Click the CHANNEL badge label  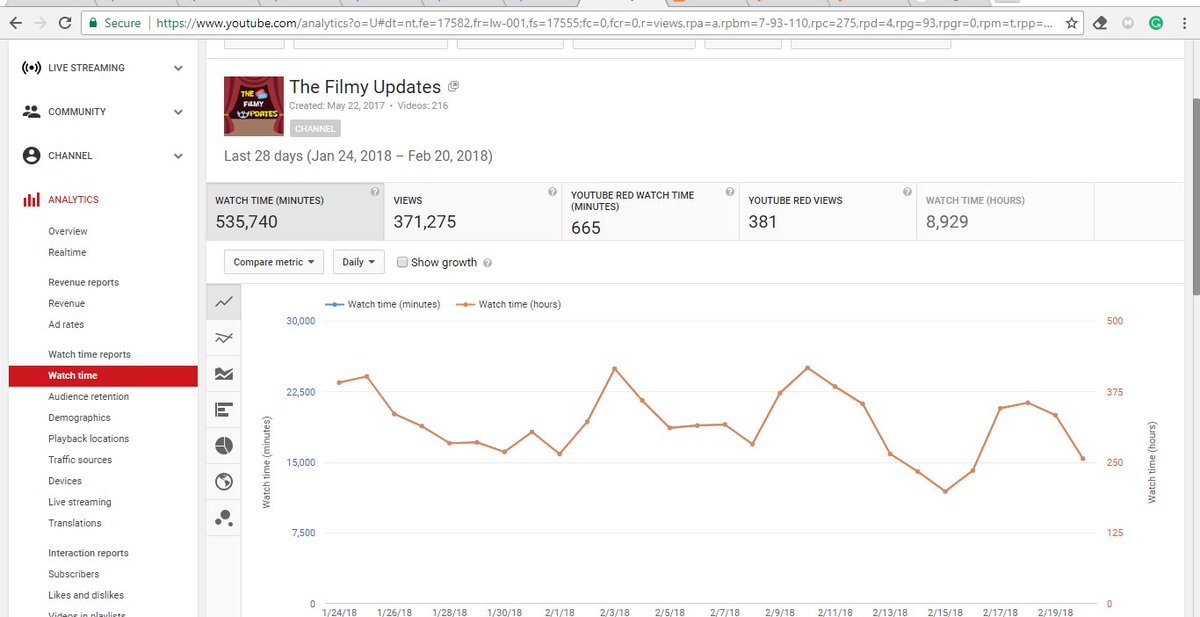(315, 129)
